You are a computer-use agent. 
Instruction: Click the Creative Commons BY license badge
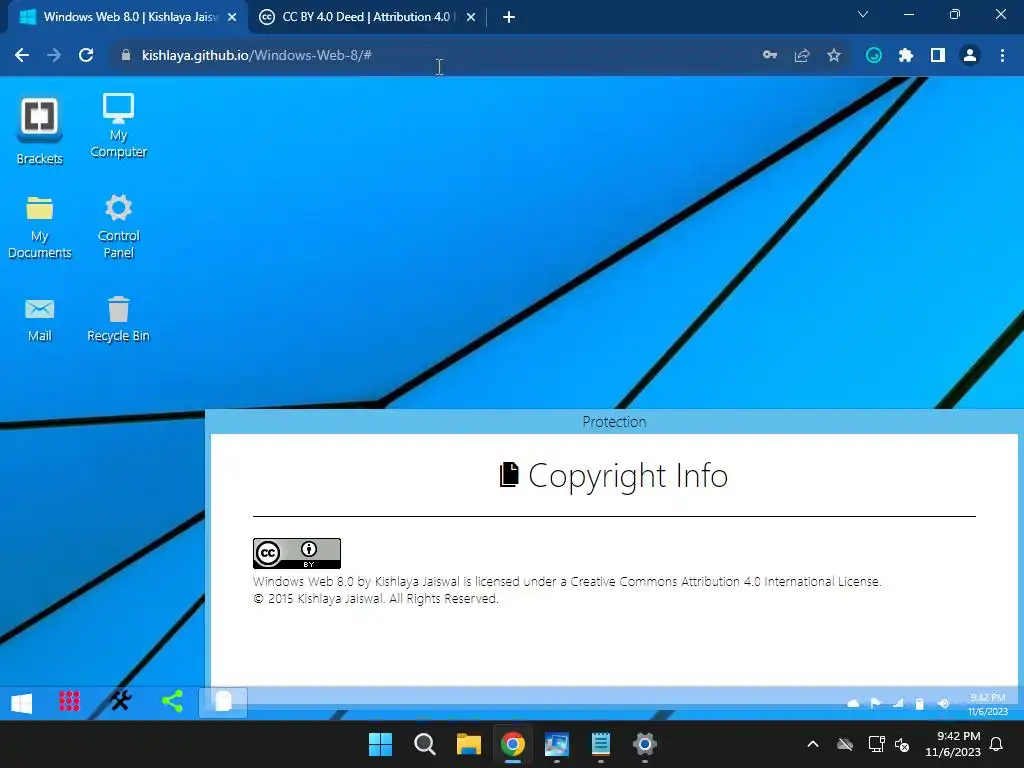(x=296, y=553)
